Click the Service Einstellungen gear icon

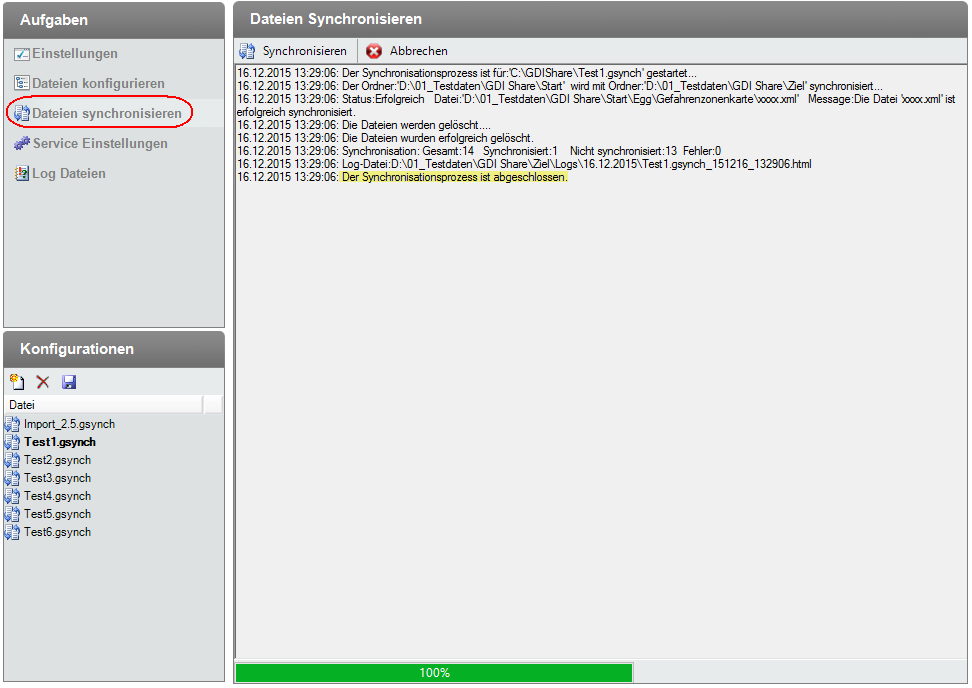(x=21, y=144)
